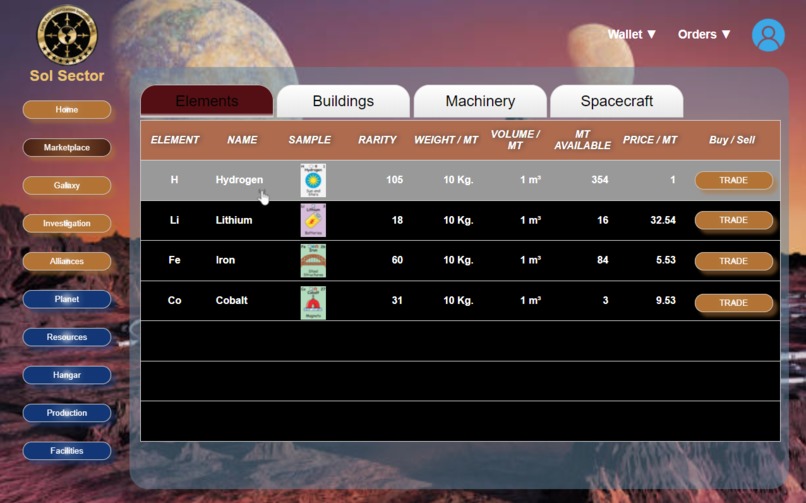The image size is (806, 503).
Task: Click the 'H' element symbol
Action: tap(174, 180)
